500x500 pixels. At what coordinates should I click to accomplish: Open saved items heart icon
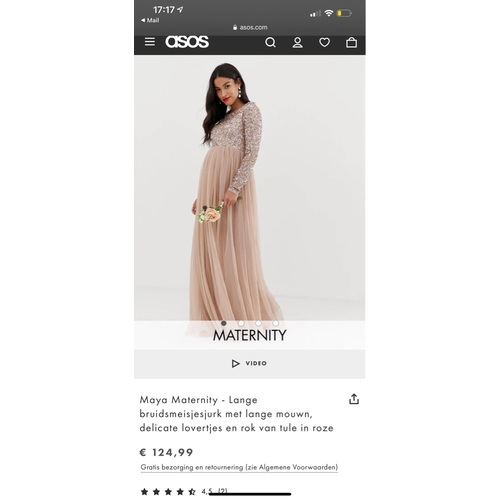tap(324, 42)
